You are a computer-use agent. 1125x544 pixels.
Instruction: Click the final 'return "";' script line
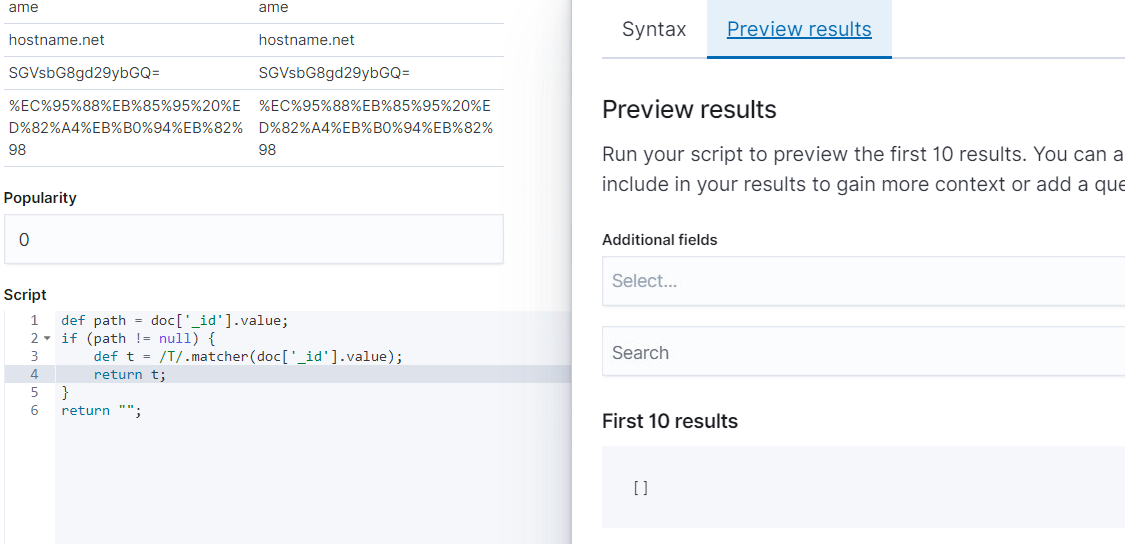pyautogui.click(x=101, y=411)
